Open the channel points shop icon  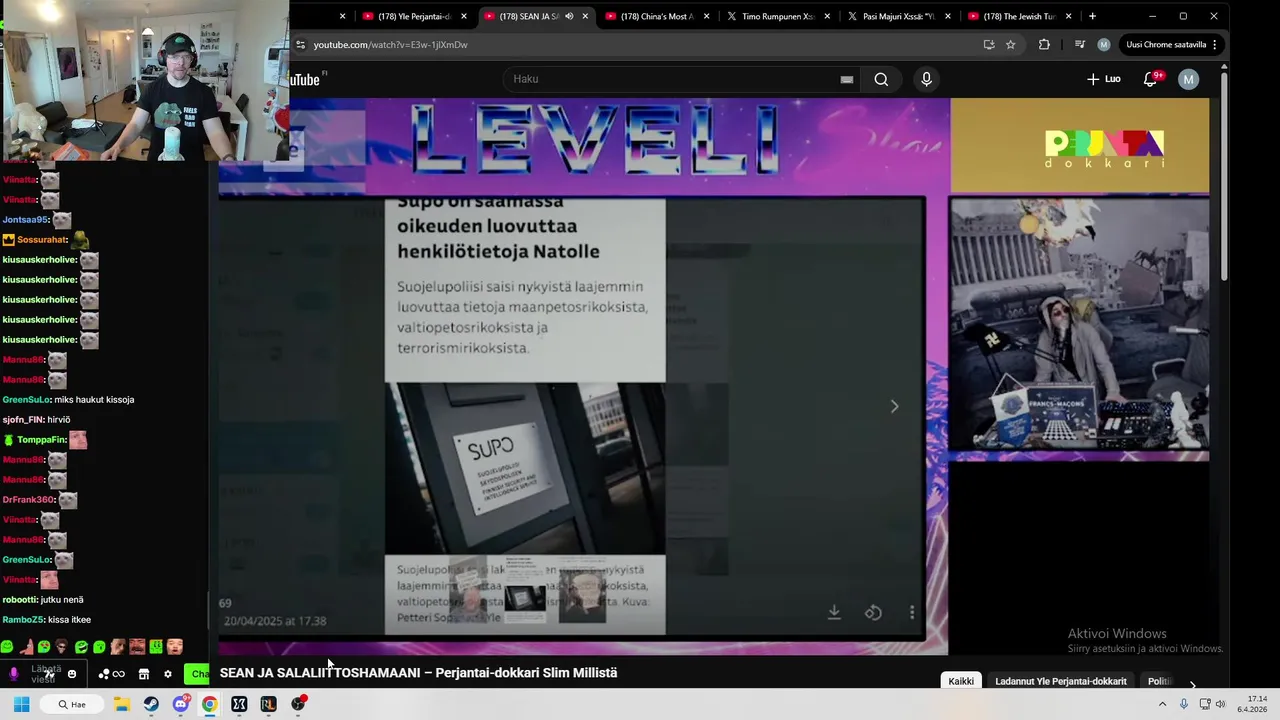point(143,674)
